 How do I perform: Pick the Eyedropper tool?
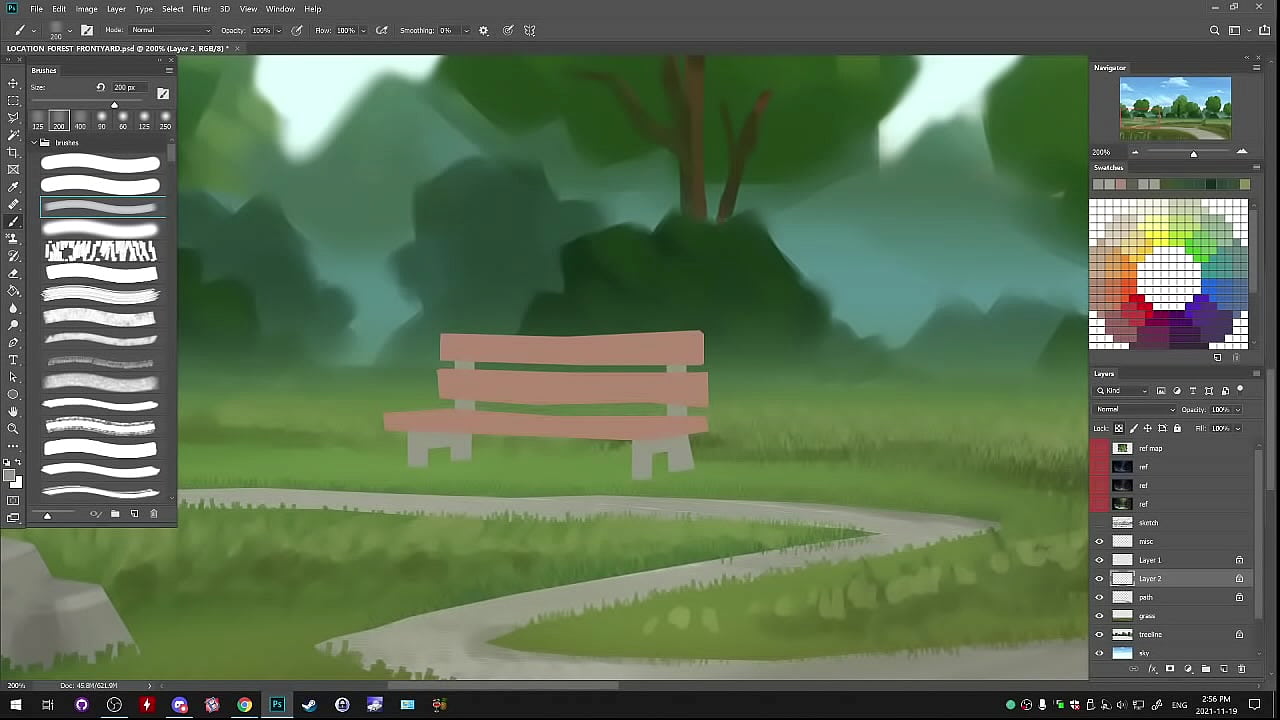(13, 187)
